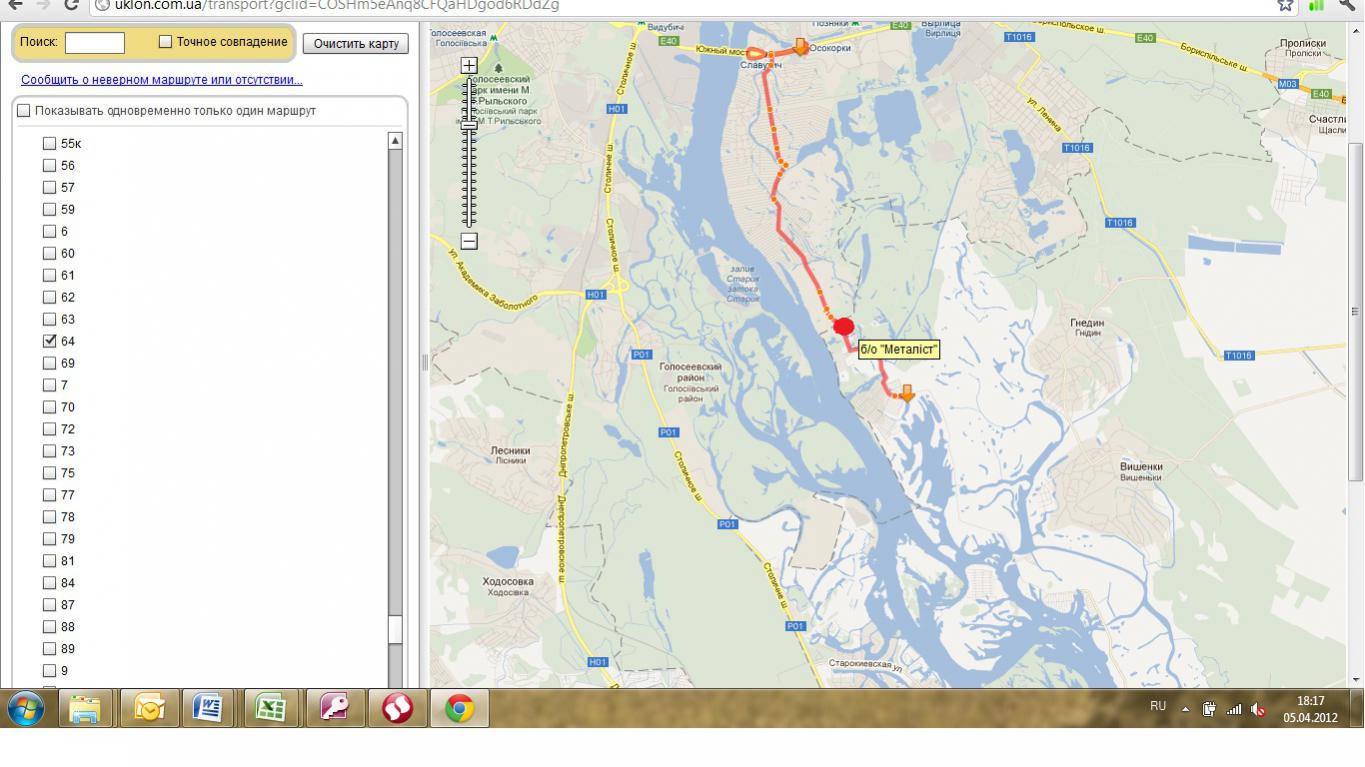
Task: Click the route 78 label
Action: pos(68,517)
